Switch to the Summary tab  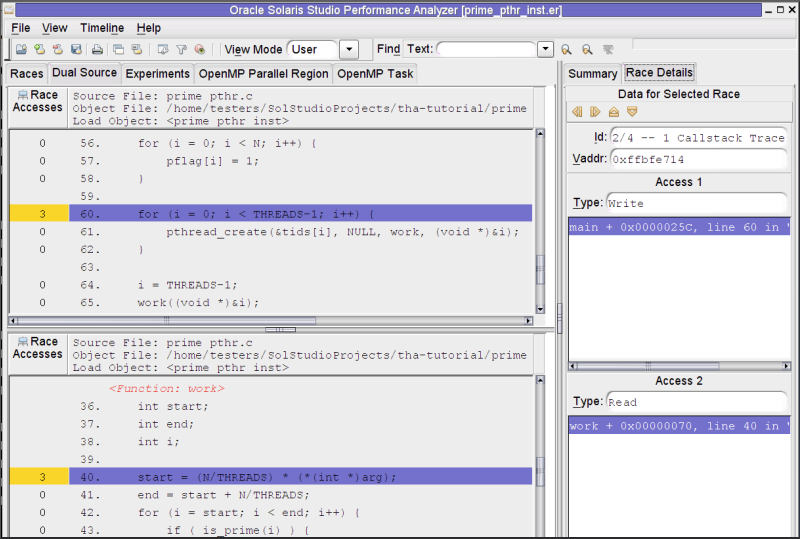coord(592,74)
